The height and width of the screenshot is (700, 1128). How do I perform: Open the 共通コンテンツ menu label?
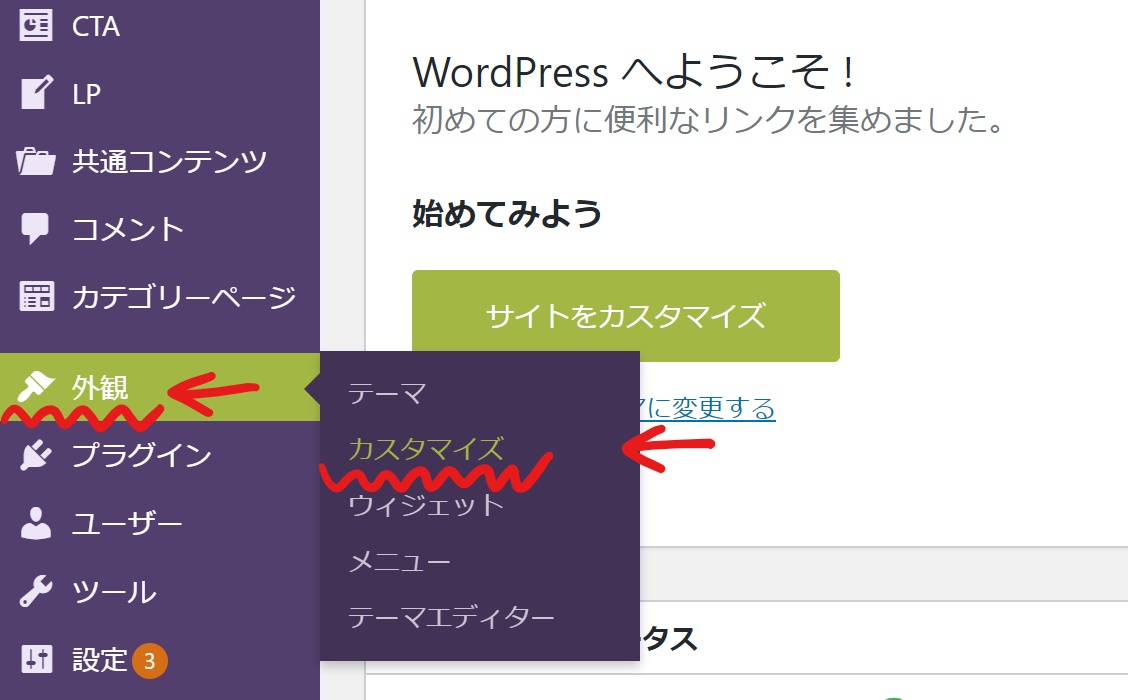click(x=169, y=161)
